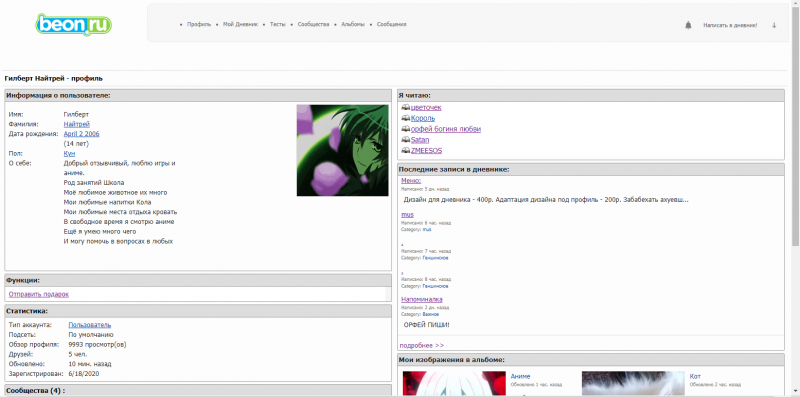Open the mus diary entry title

407,215
